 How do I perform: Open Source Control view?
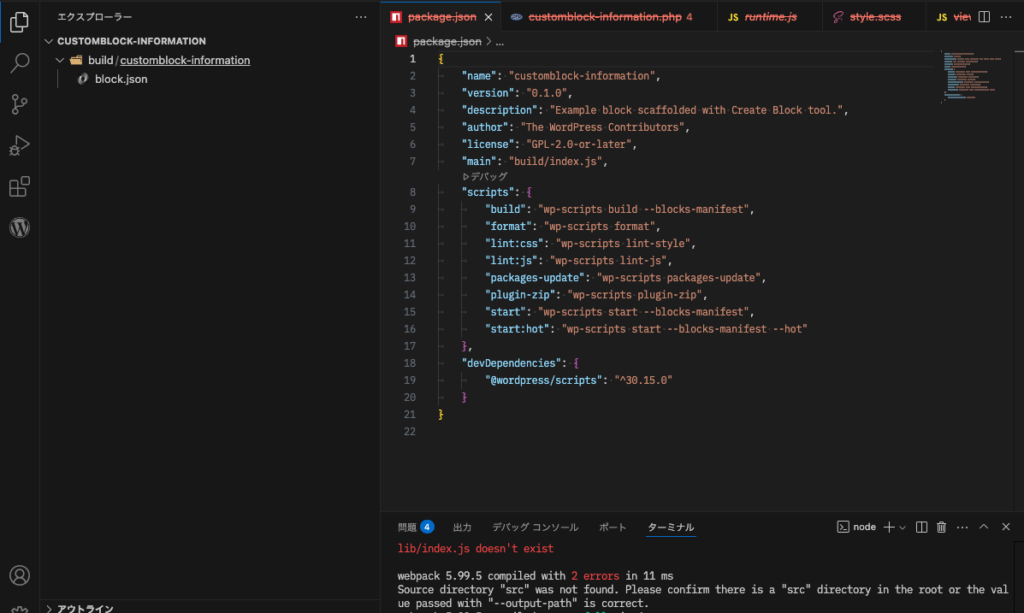click(19, 104)
